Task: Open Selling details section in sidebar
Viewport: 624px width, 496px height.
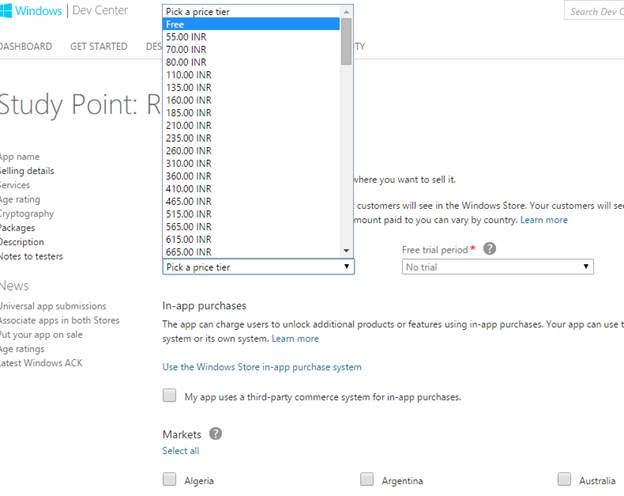Action: coord(27,171)
